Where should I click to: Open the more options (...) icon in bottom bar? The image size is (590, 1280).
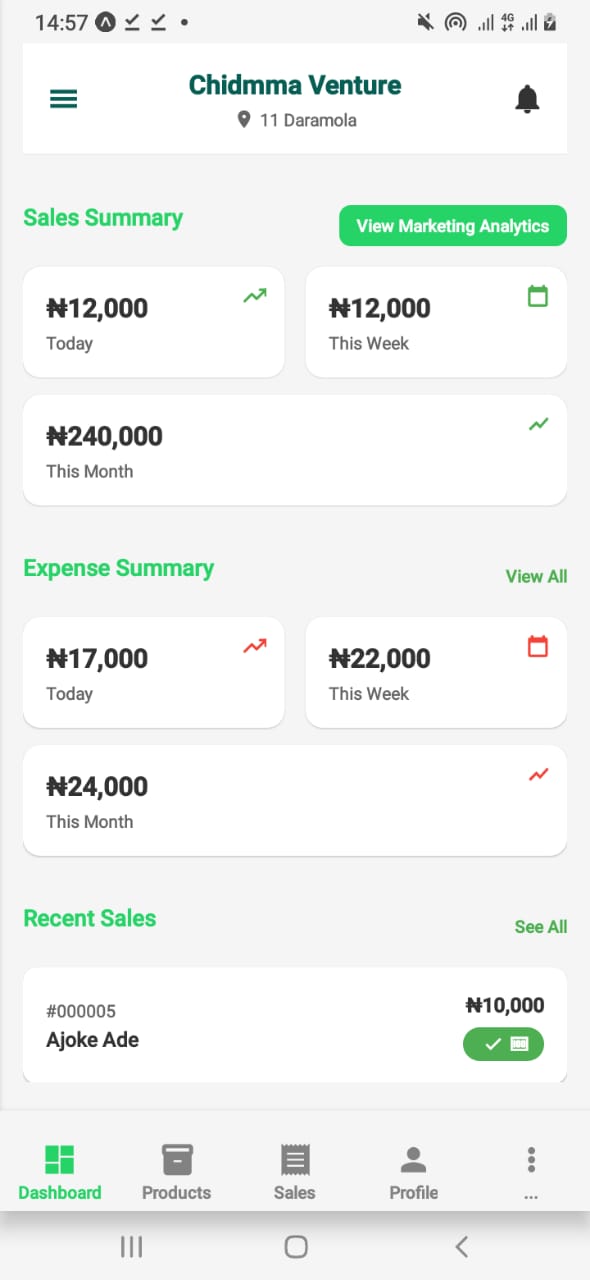531,1158
